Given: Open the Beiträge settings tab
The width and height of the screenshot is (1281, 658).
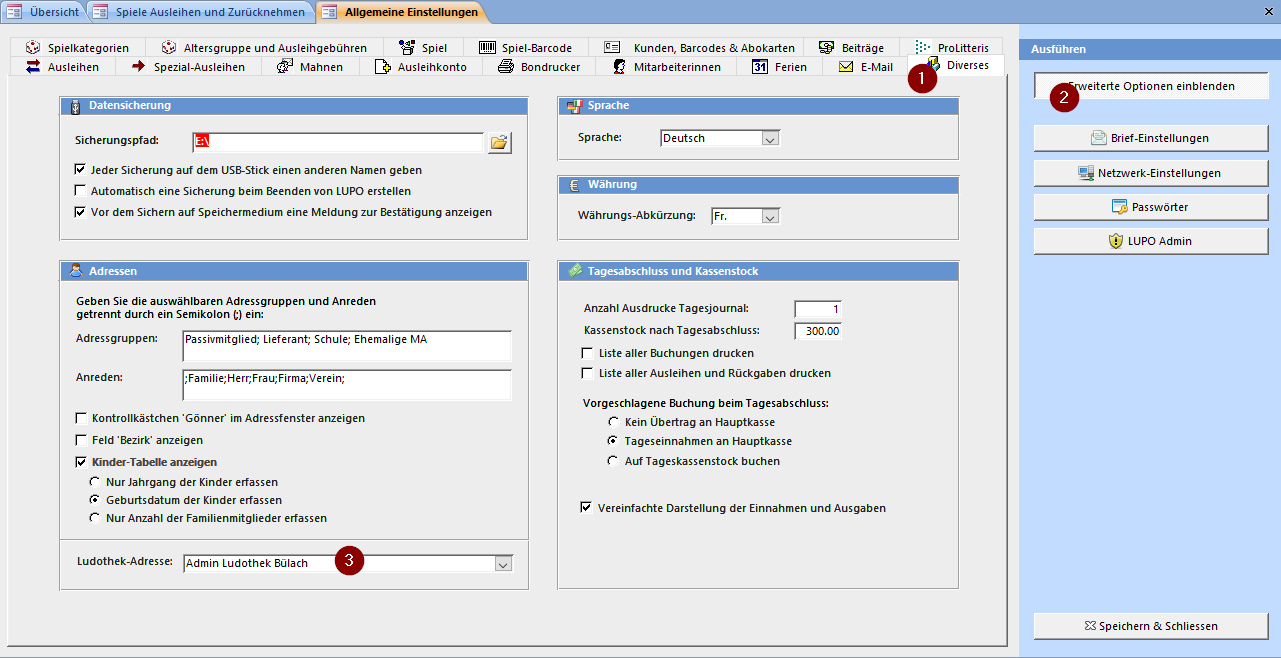Looking at the screenshot, I should 851,47.
